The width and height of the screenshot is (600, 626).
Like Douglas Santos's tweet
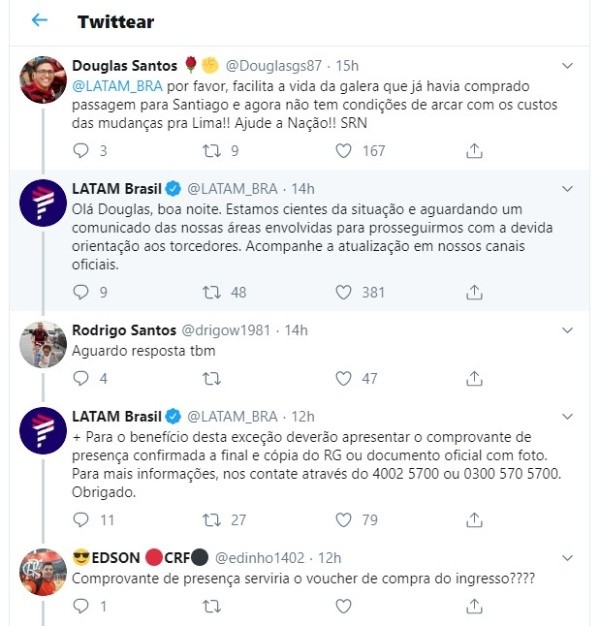tap(343, 151)
